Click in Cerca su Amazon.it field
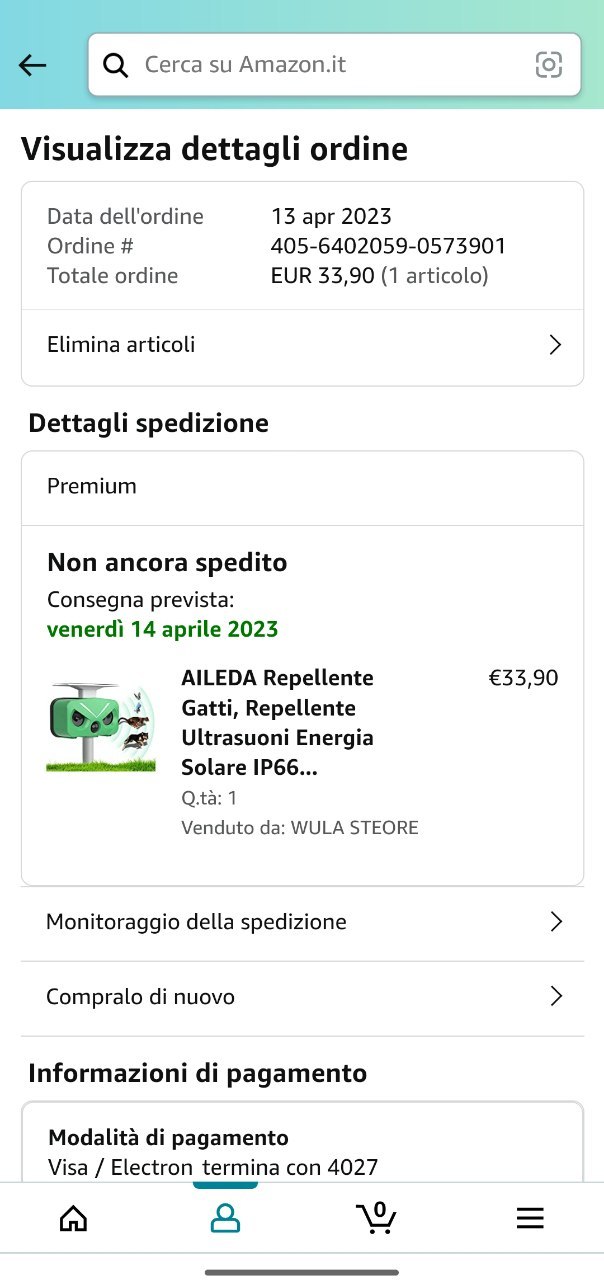Viewport: 604px width, 1280px height. [334, 65]
